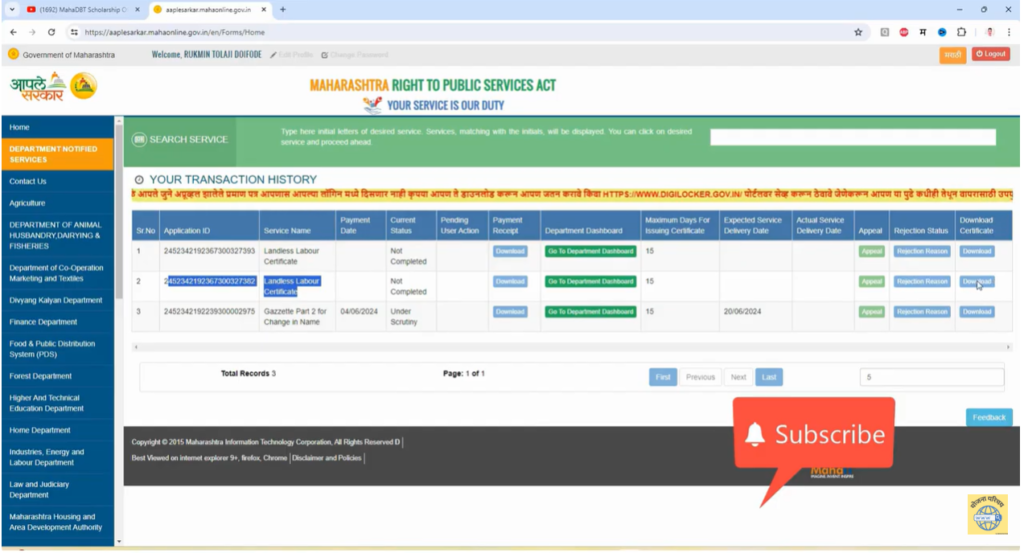This screenshot has width=1024, height=553.
Task: Download payment receipt for first application
Action: (510, 251)
